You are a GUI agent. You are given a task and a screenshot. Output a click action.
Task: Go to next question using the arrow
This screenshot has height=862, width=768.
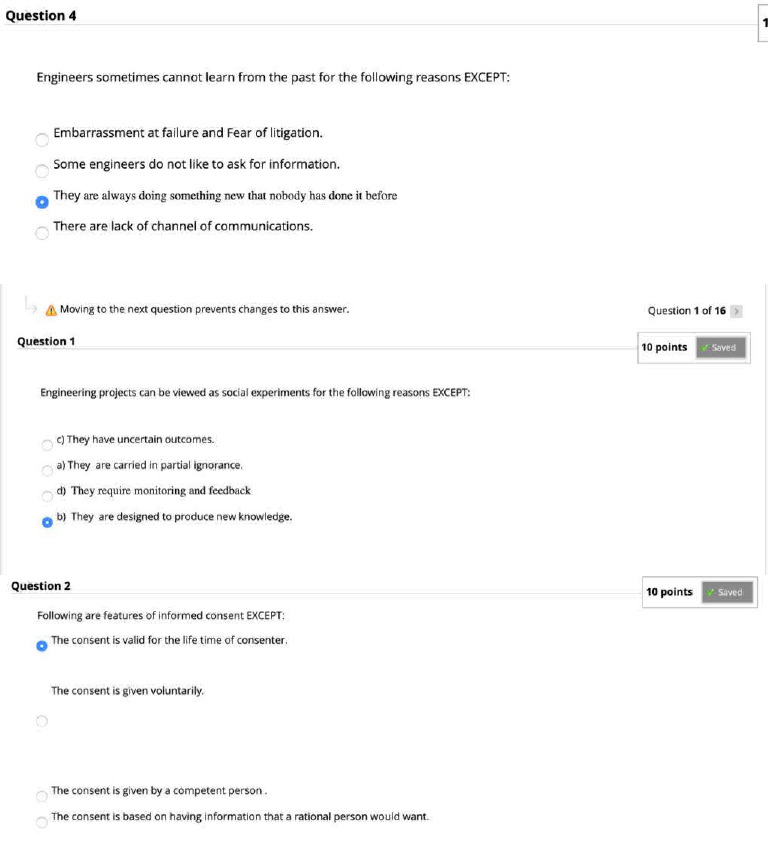click(x=735, y=311)
